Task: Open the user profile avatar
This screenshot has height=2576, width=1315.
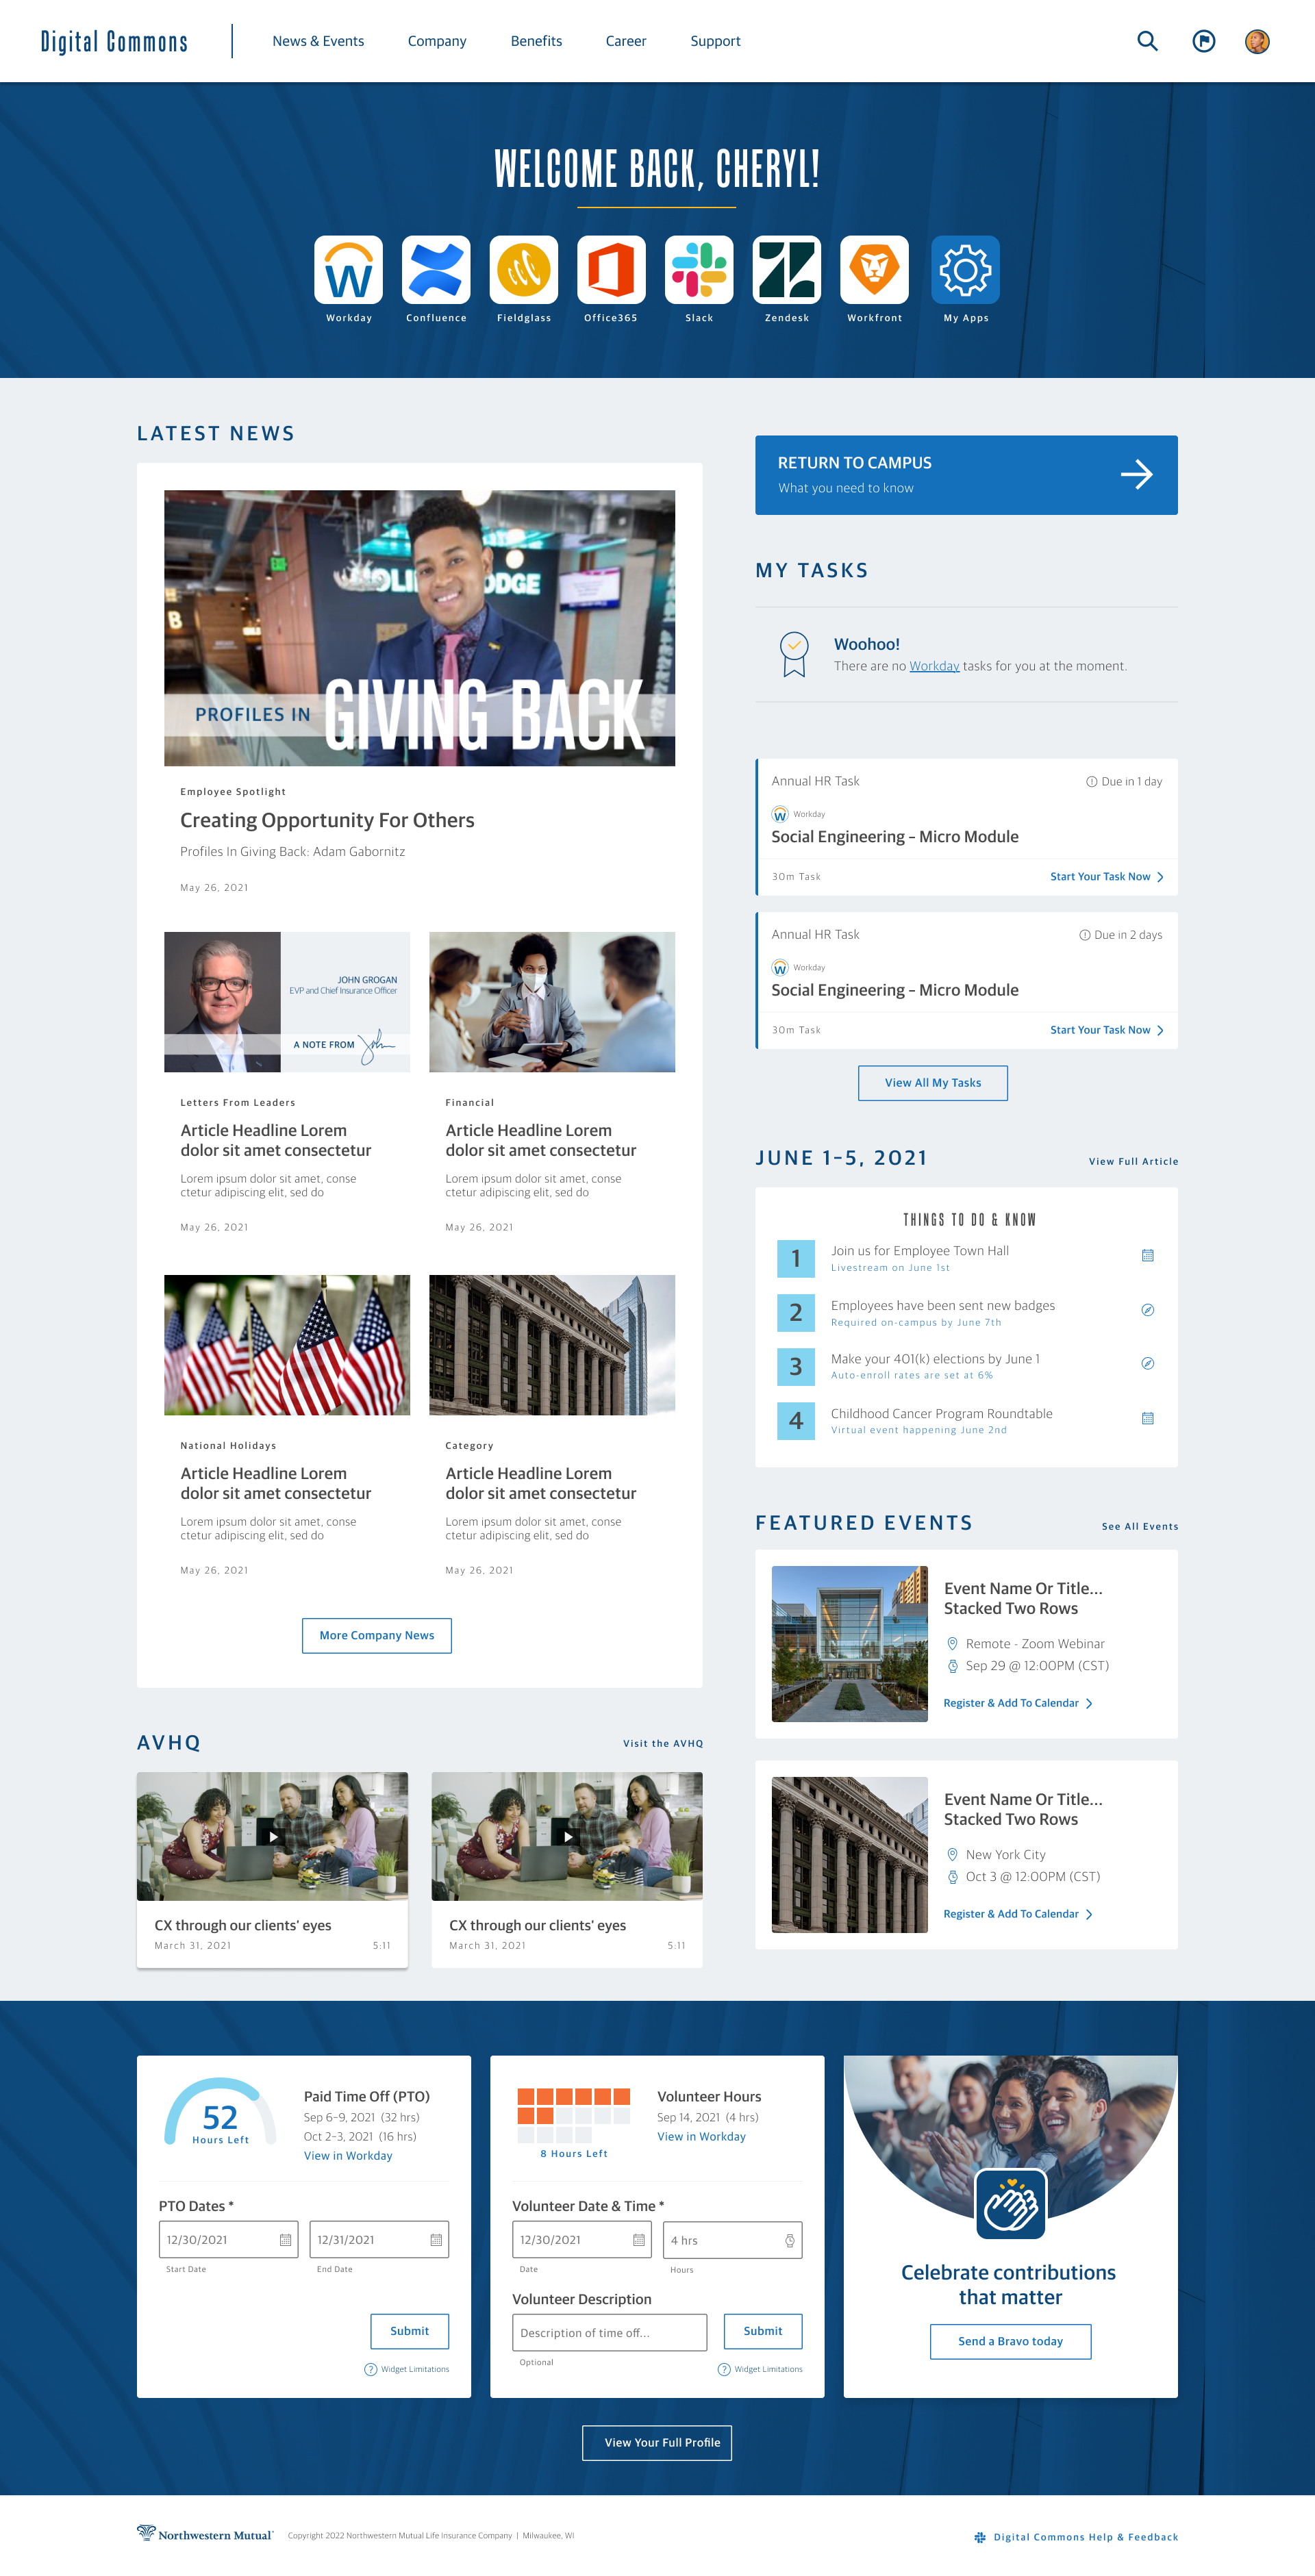Action: pos(1257,41)
